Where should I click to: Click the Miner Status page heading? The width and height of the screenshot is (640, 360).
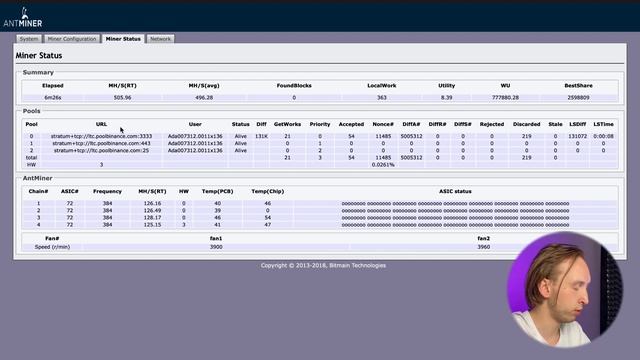click(39, 56)
